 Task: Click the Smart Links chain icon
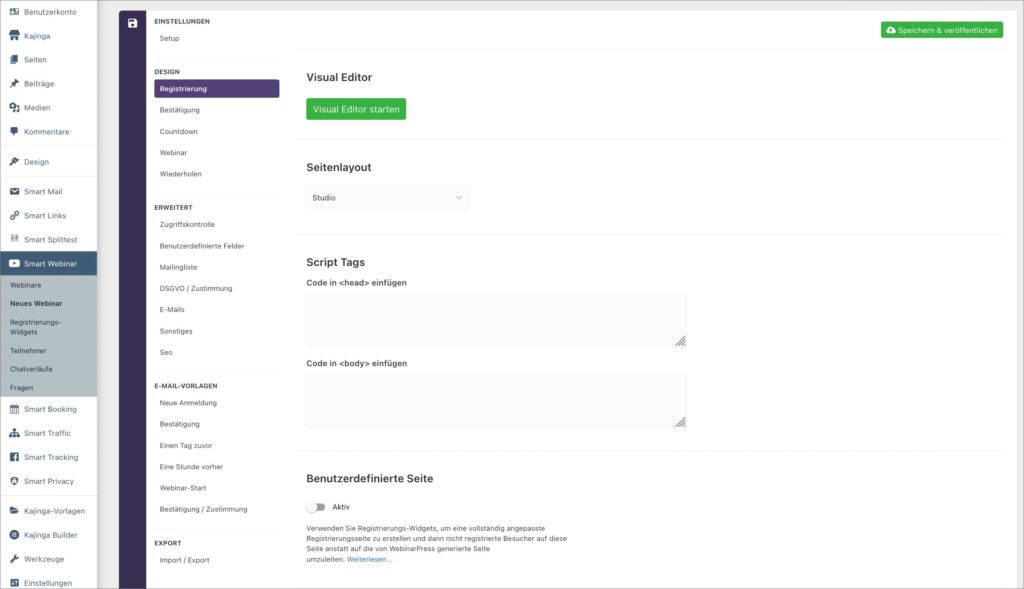[x=14, y=215]
